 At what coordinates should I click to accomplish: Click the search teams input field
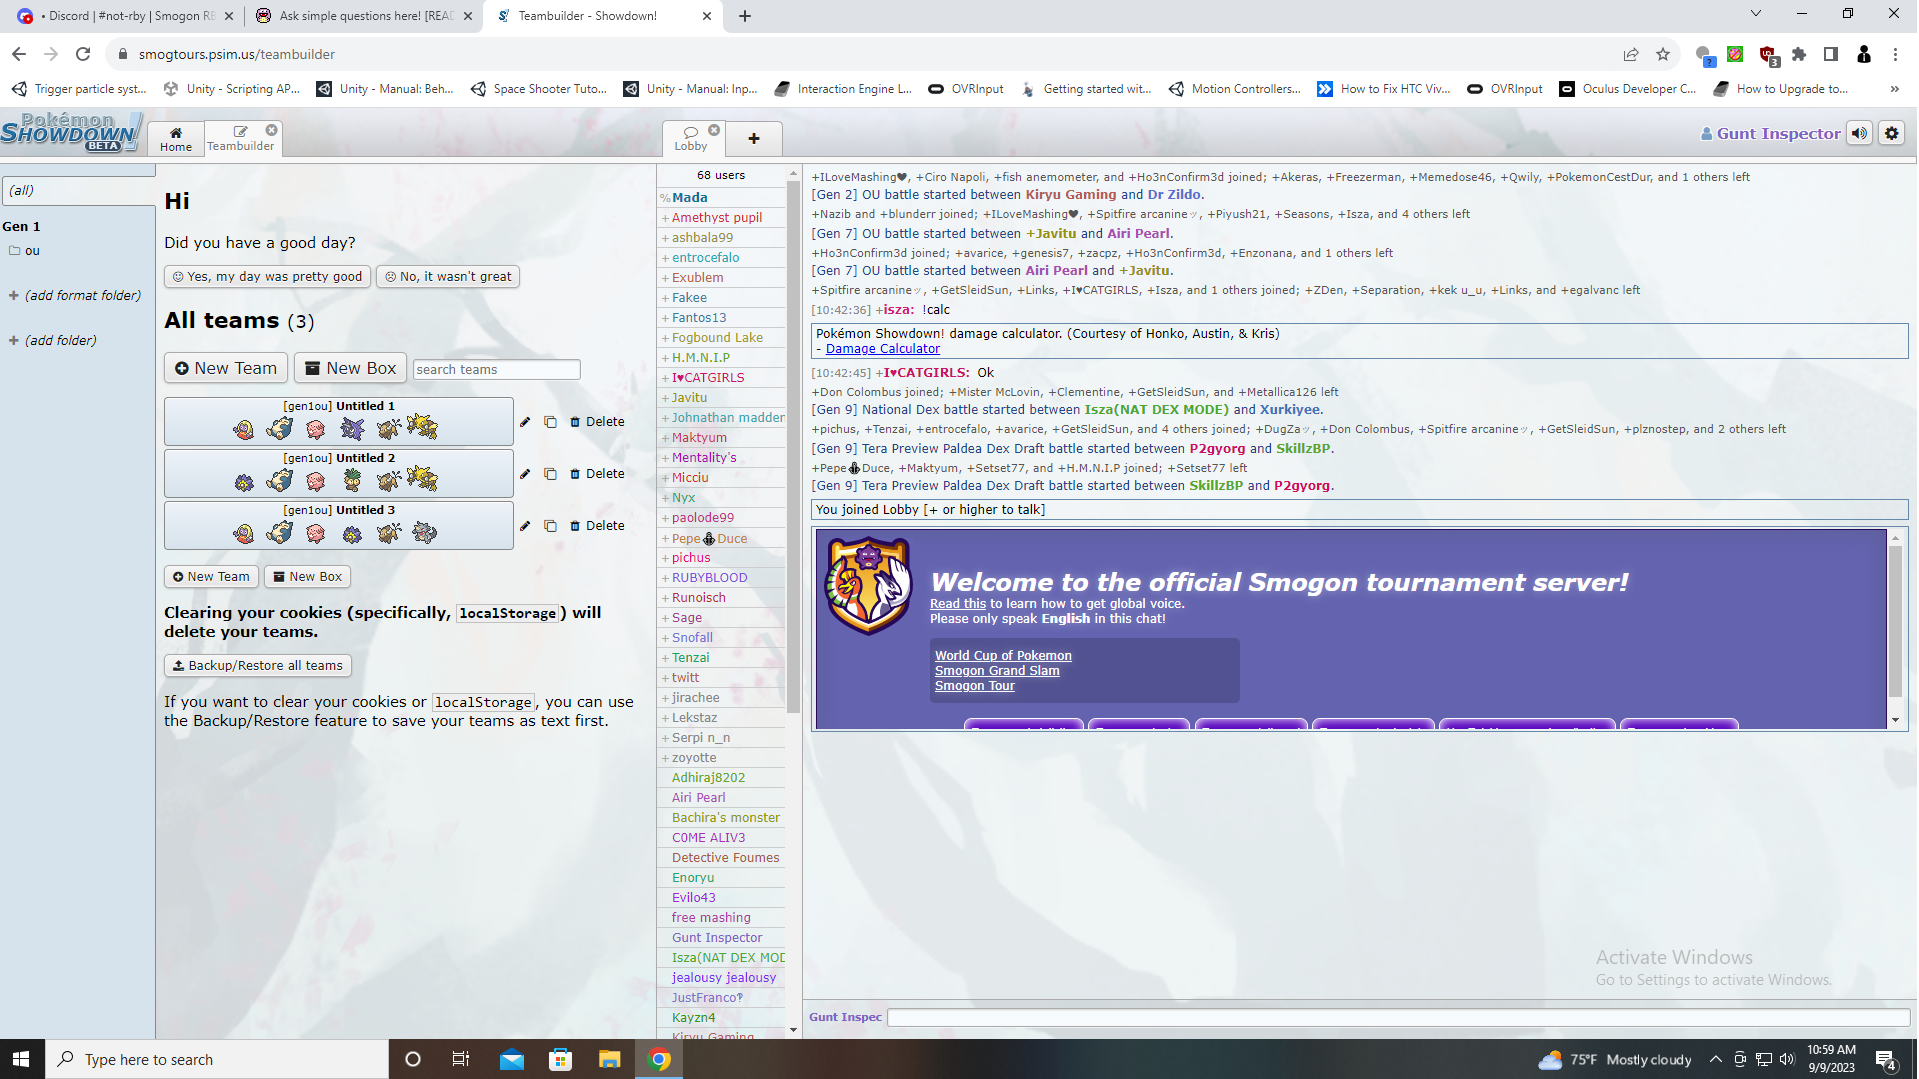click(496, 370)
